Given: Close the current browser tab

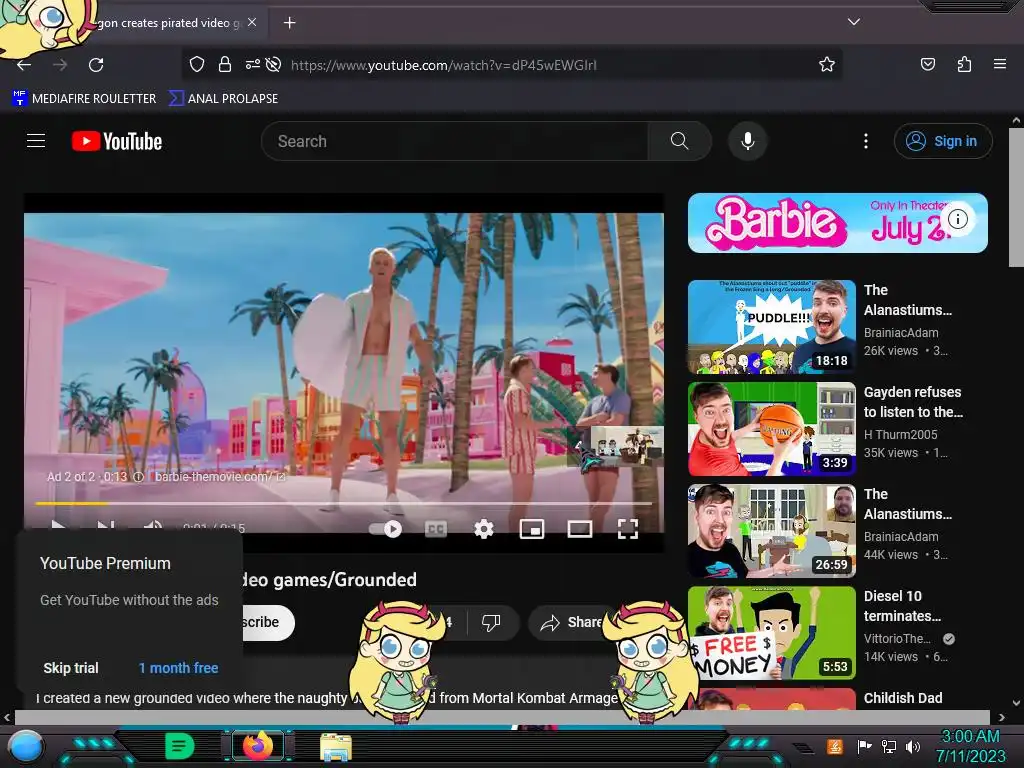Looking at the screenshot, I should [252, 22].
